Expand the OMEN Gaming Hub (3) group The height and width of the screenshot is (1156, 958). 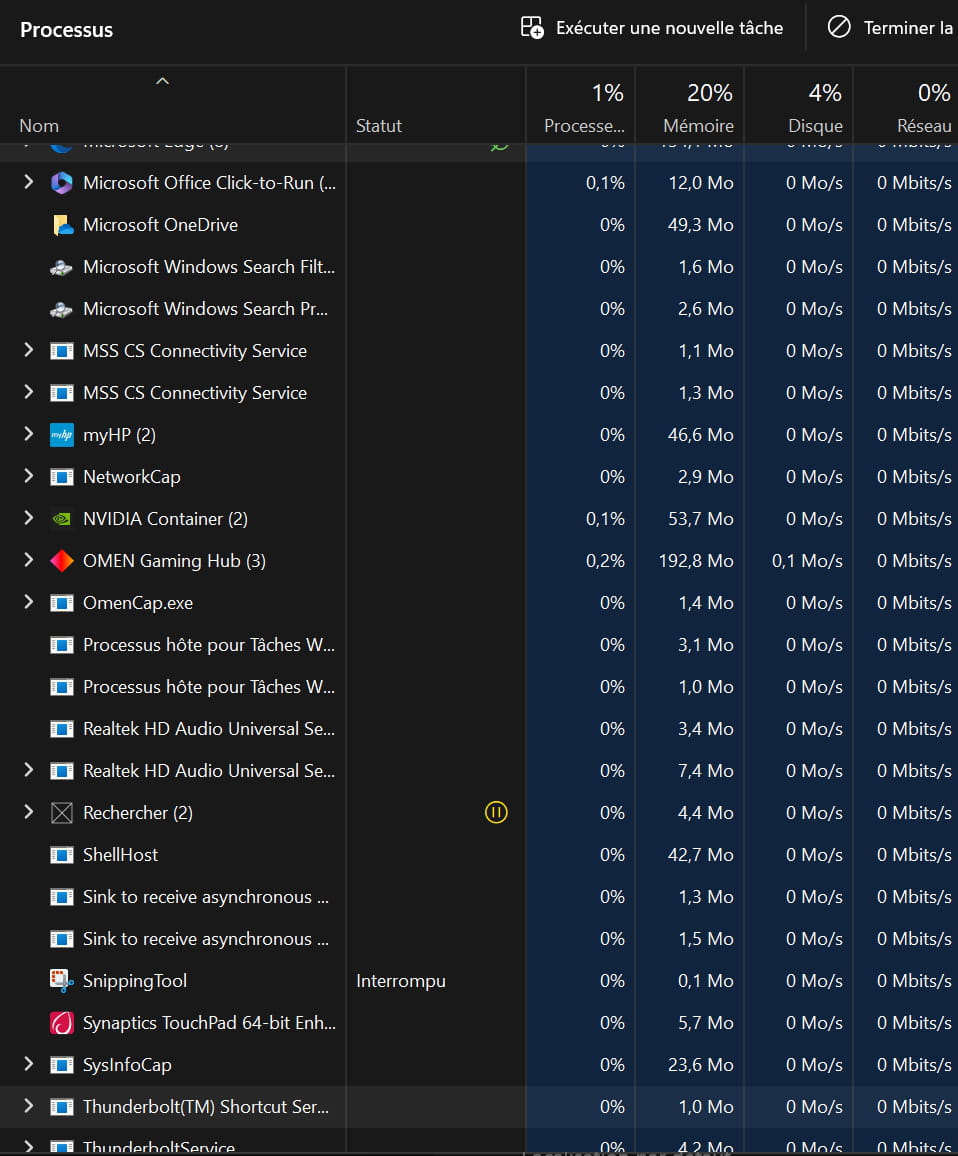[x=28, y=560]
